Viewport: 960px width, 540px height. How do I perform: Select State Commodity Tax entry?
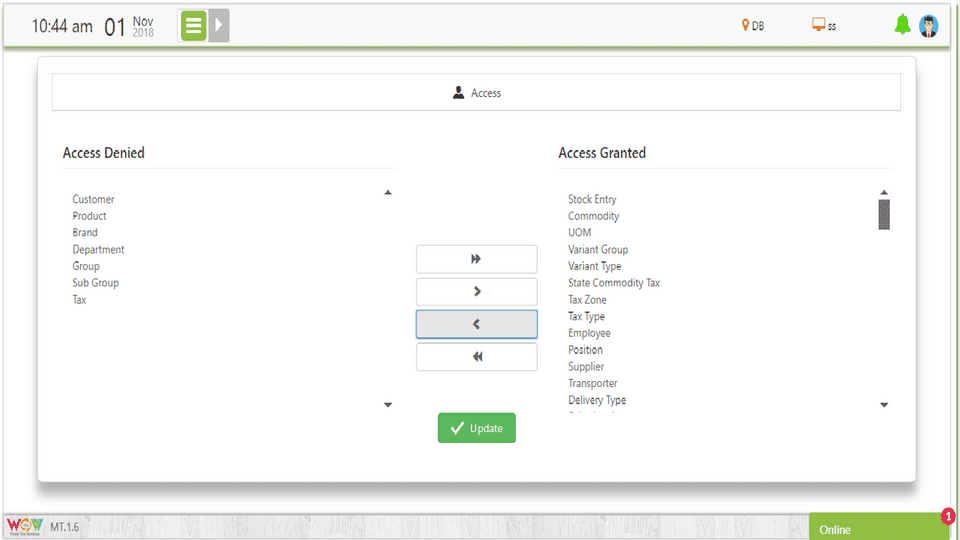(x=613, y=283)
